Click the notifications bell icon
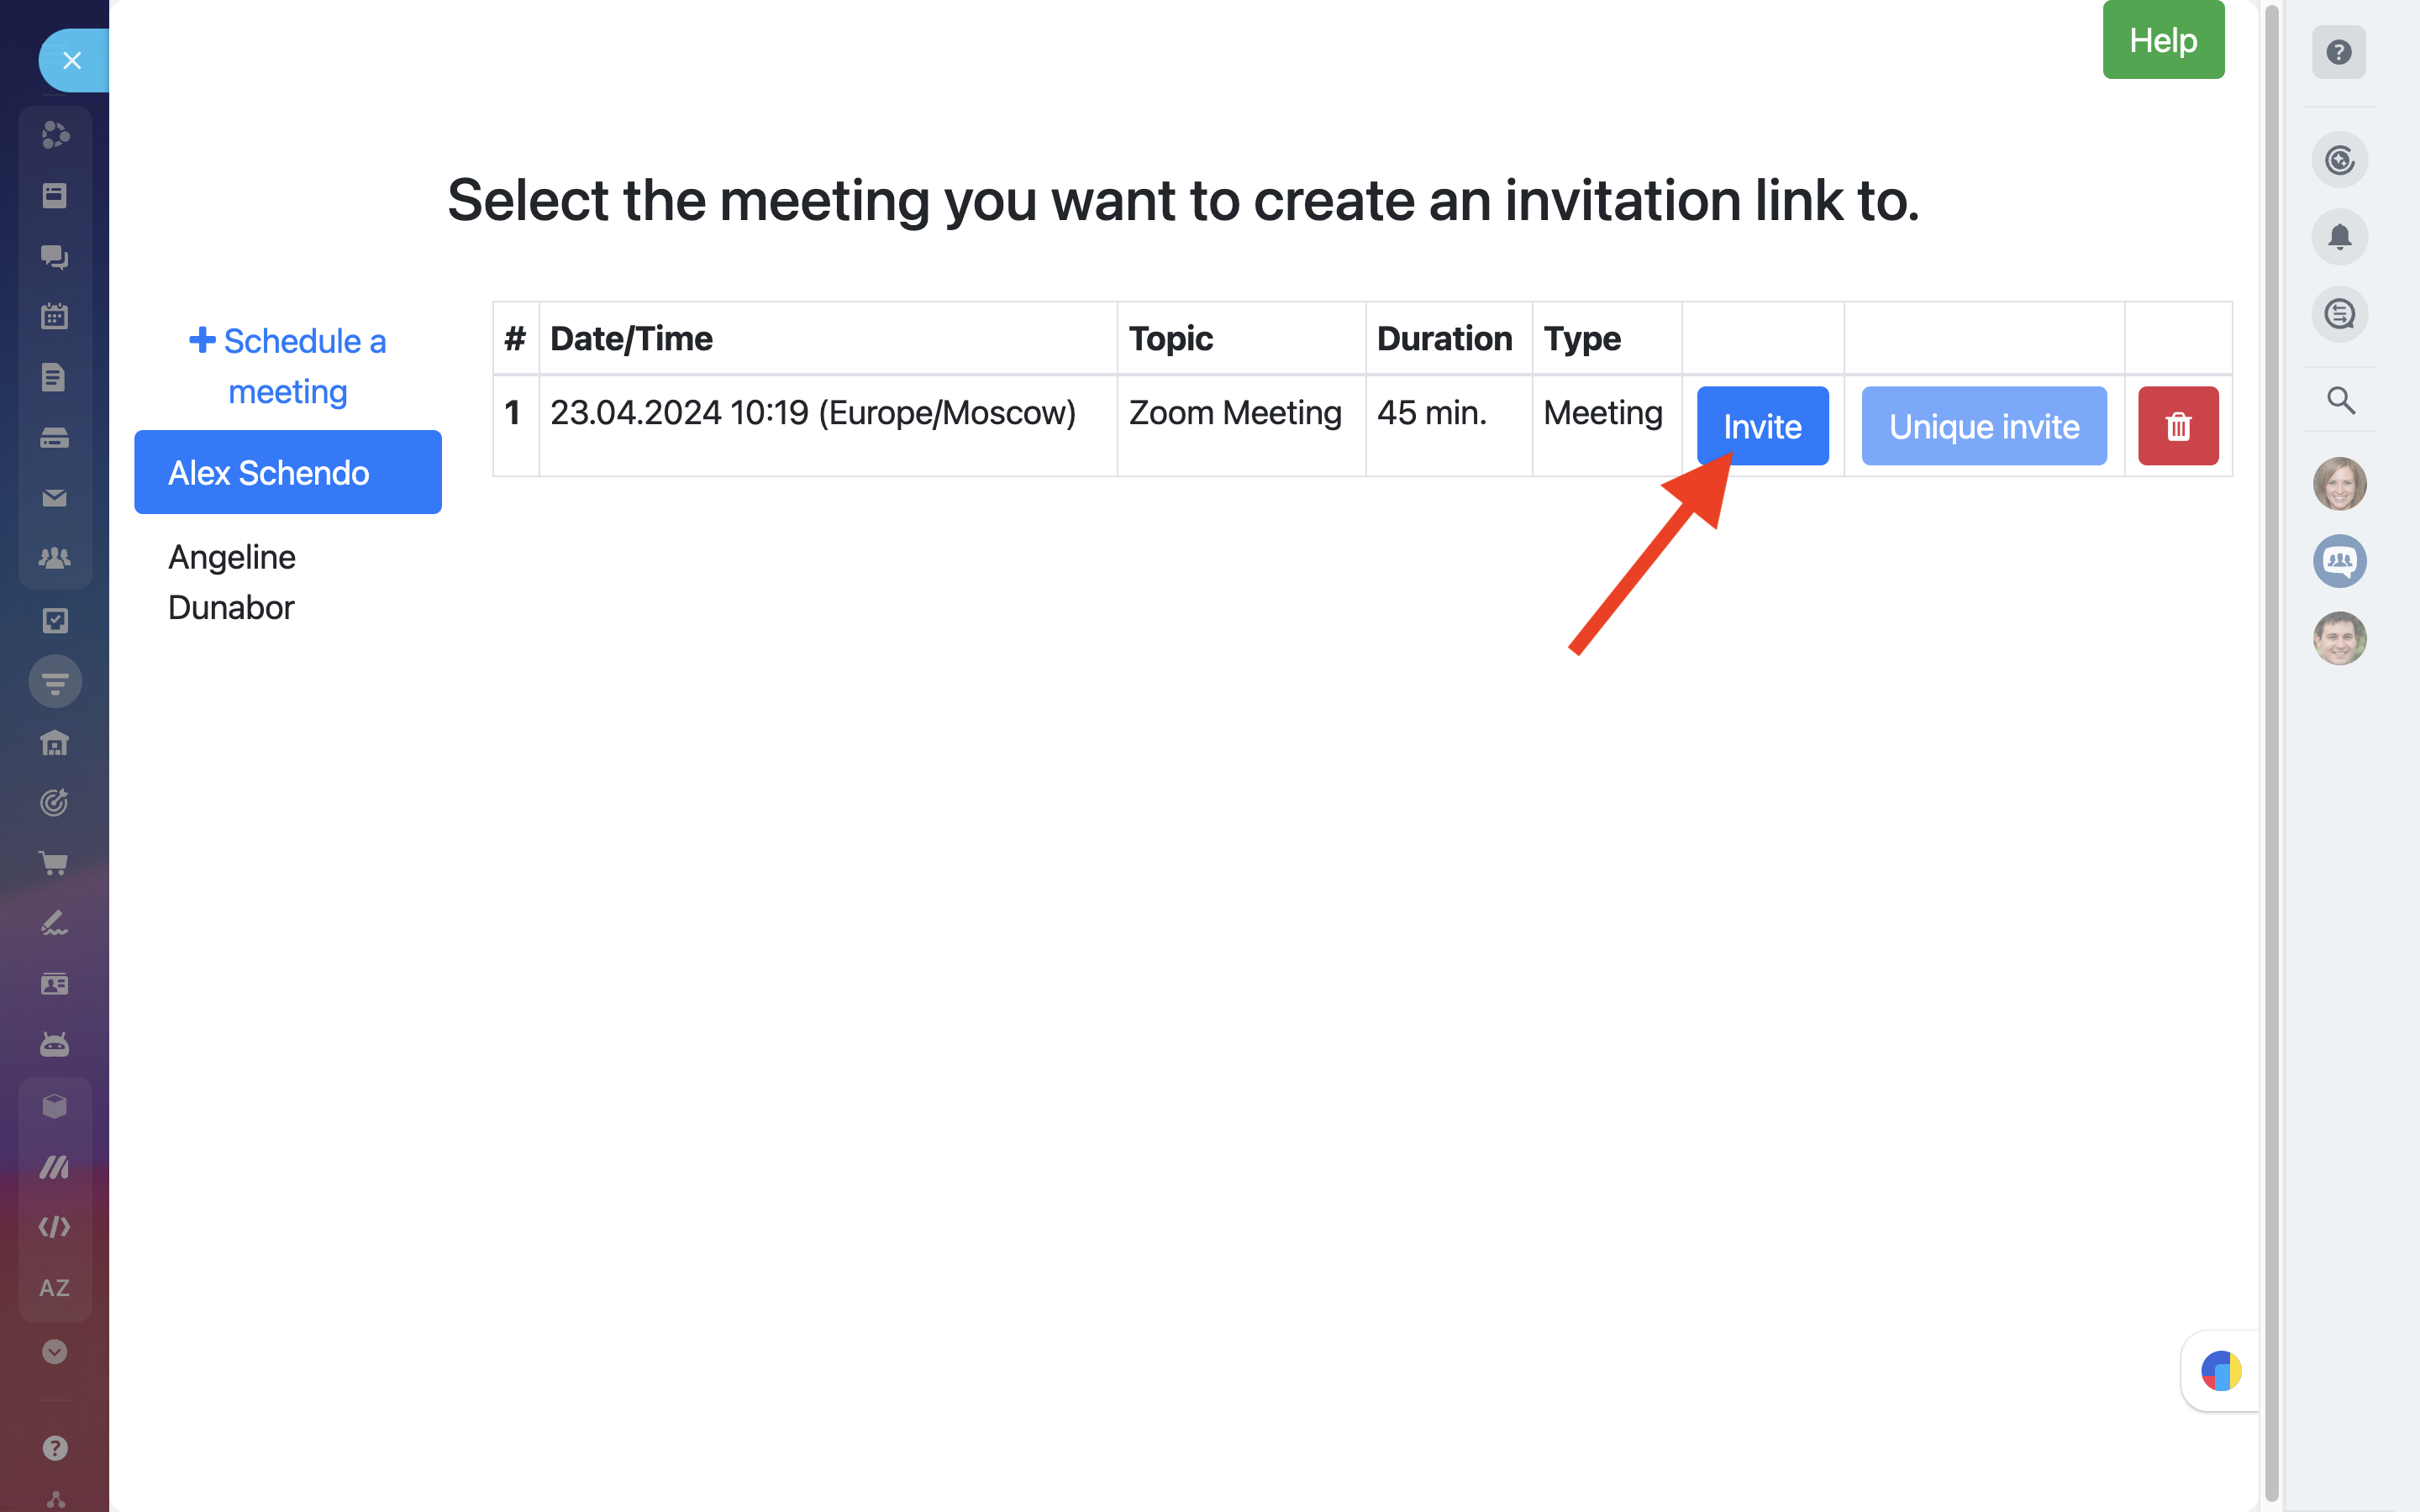This screenshot has width=2420, height=1512. [x=2339, y=237]
